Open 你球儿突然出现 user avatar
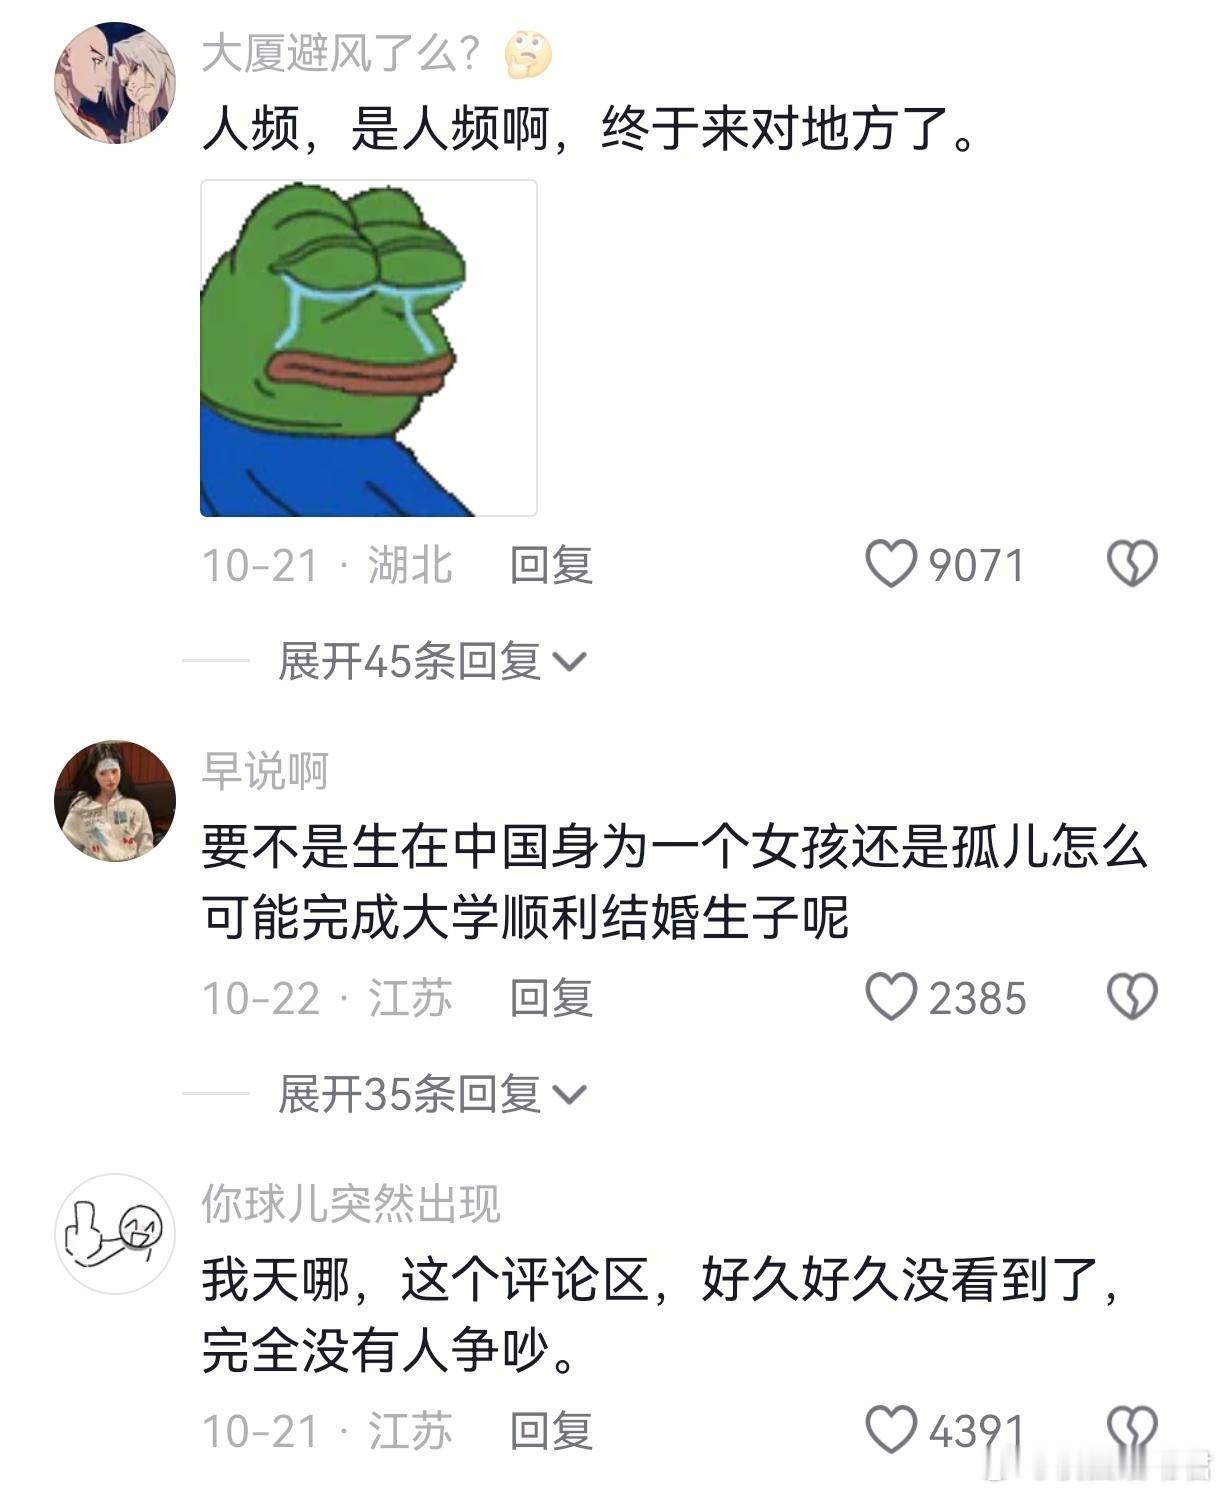The height and width of the screenshot is (1493, 1224). click(114, 1233)
